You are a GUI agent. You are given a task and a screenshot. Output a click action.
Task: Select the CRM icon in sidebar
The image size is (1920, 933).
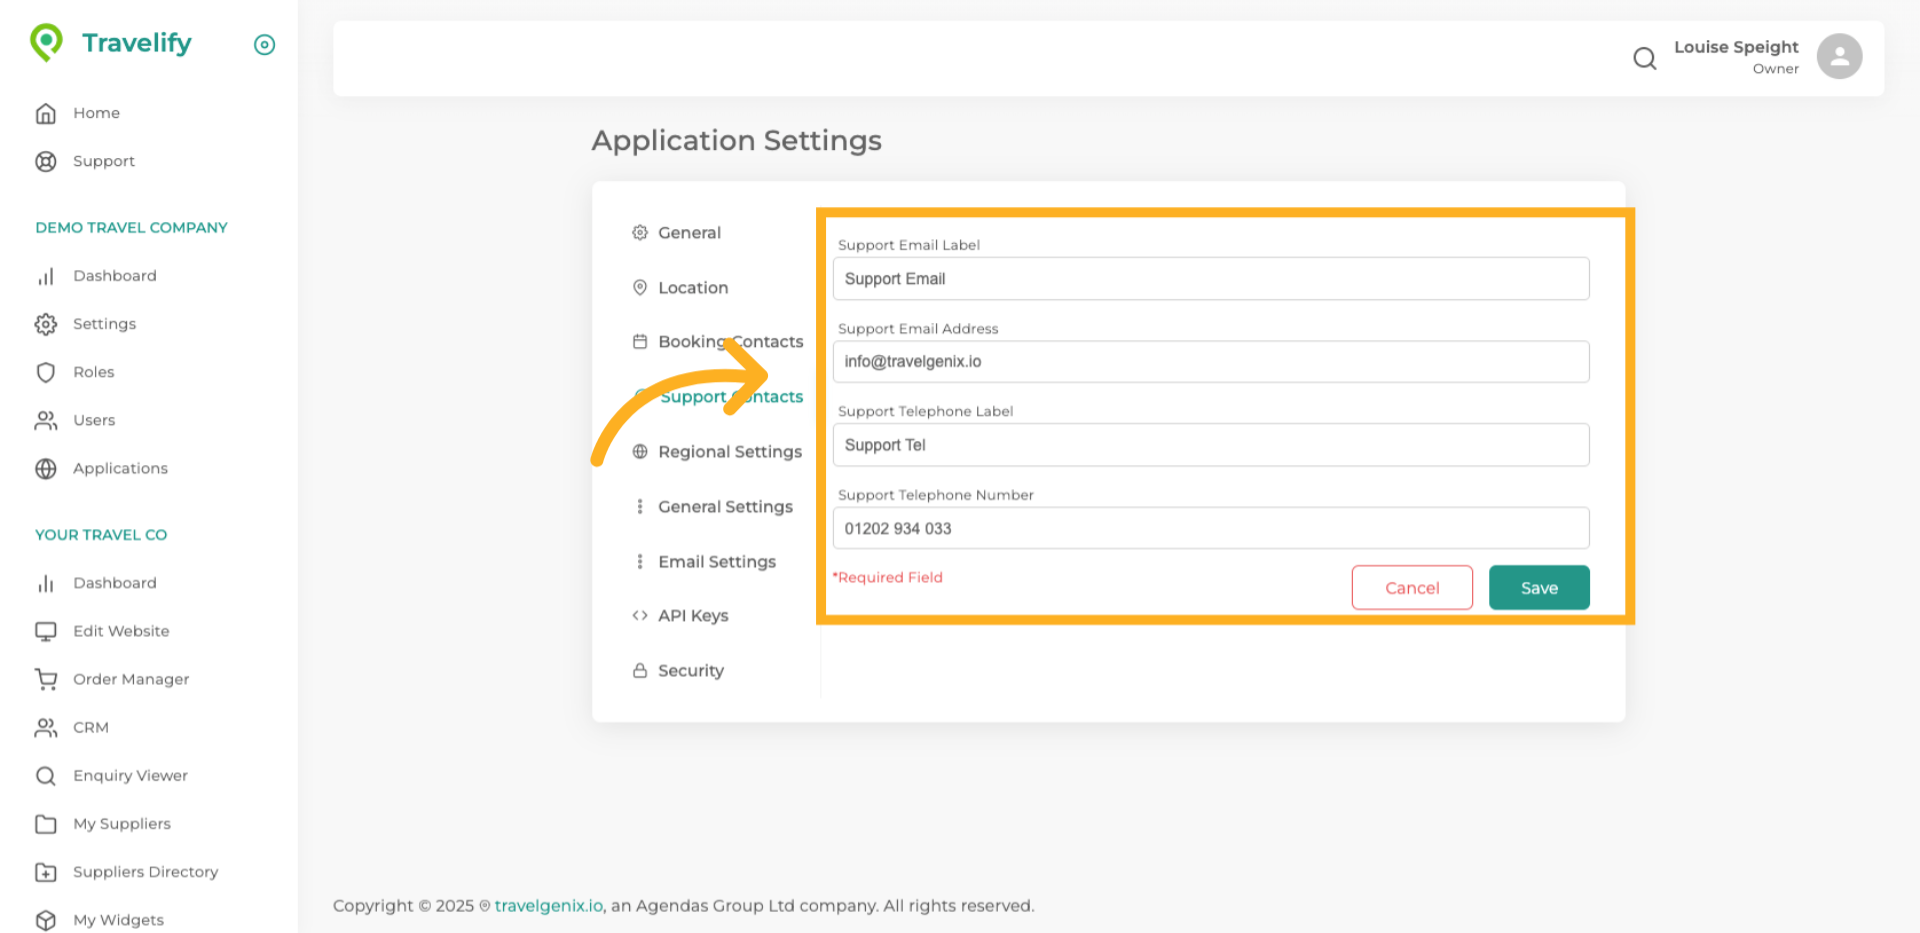pos(46,727)
